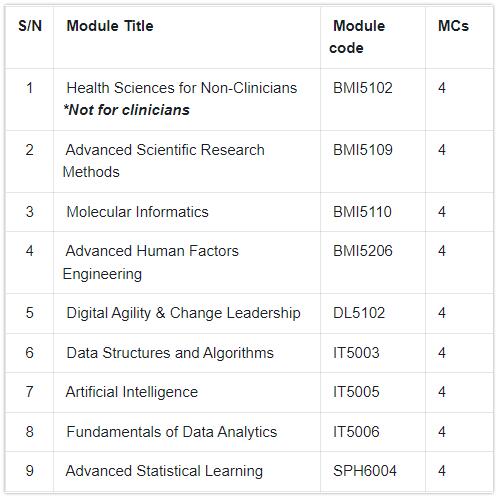Click the Molecular Informatics row title
The image size is (499, 499).
137,212
